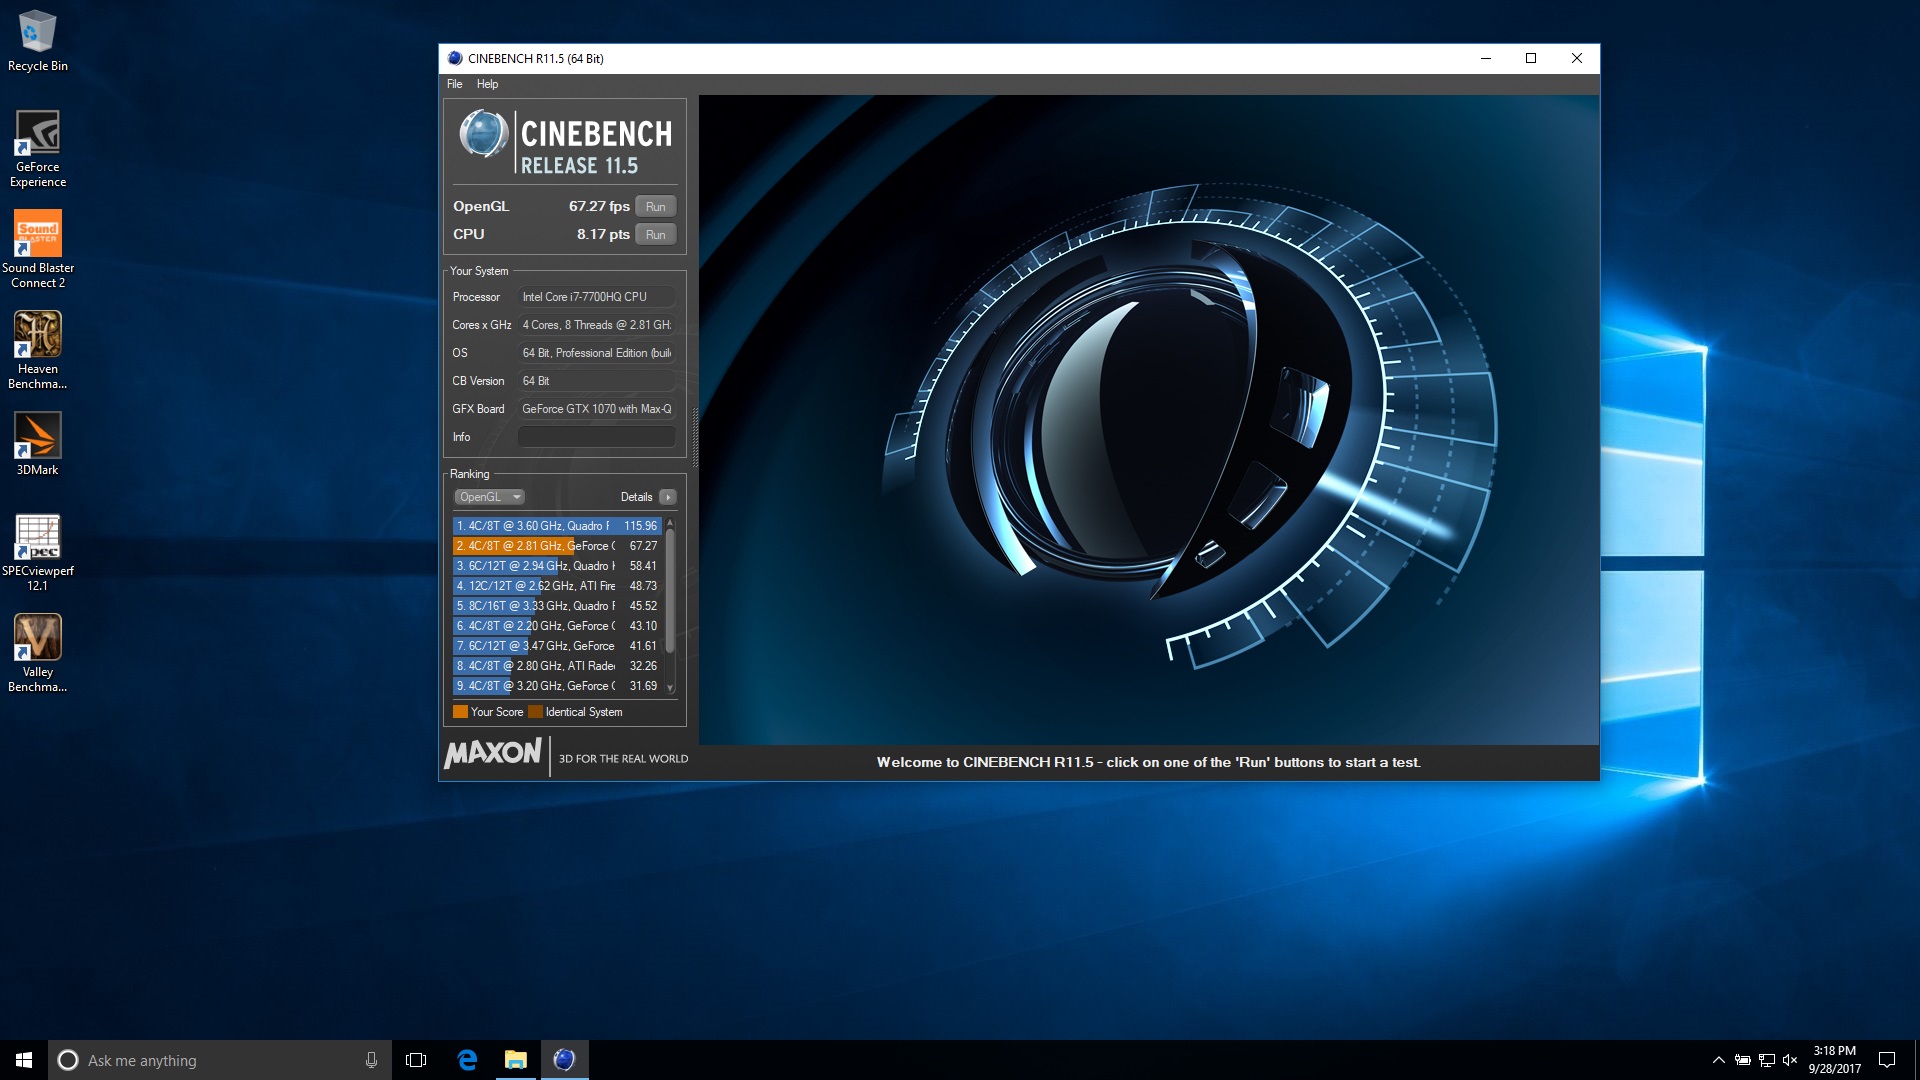Click ranking list scrollbar down arrow

click(670, 688)
